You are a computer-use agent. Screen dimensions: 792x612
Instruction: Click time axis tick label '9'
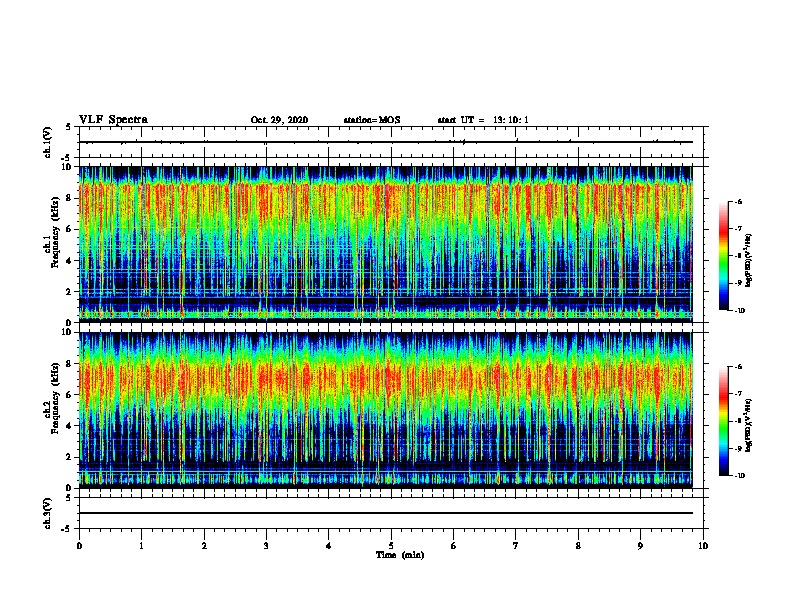pos(640,545)
